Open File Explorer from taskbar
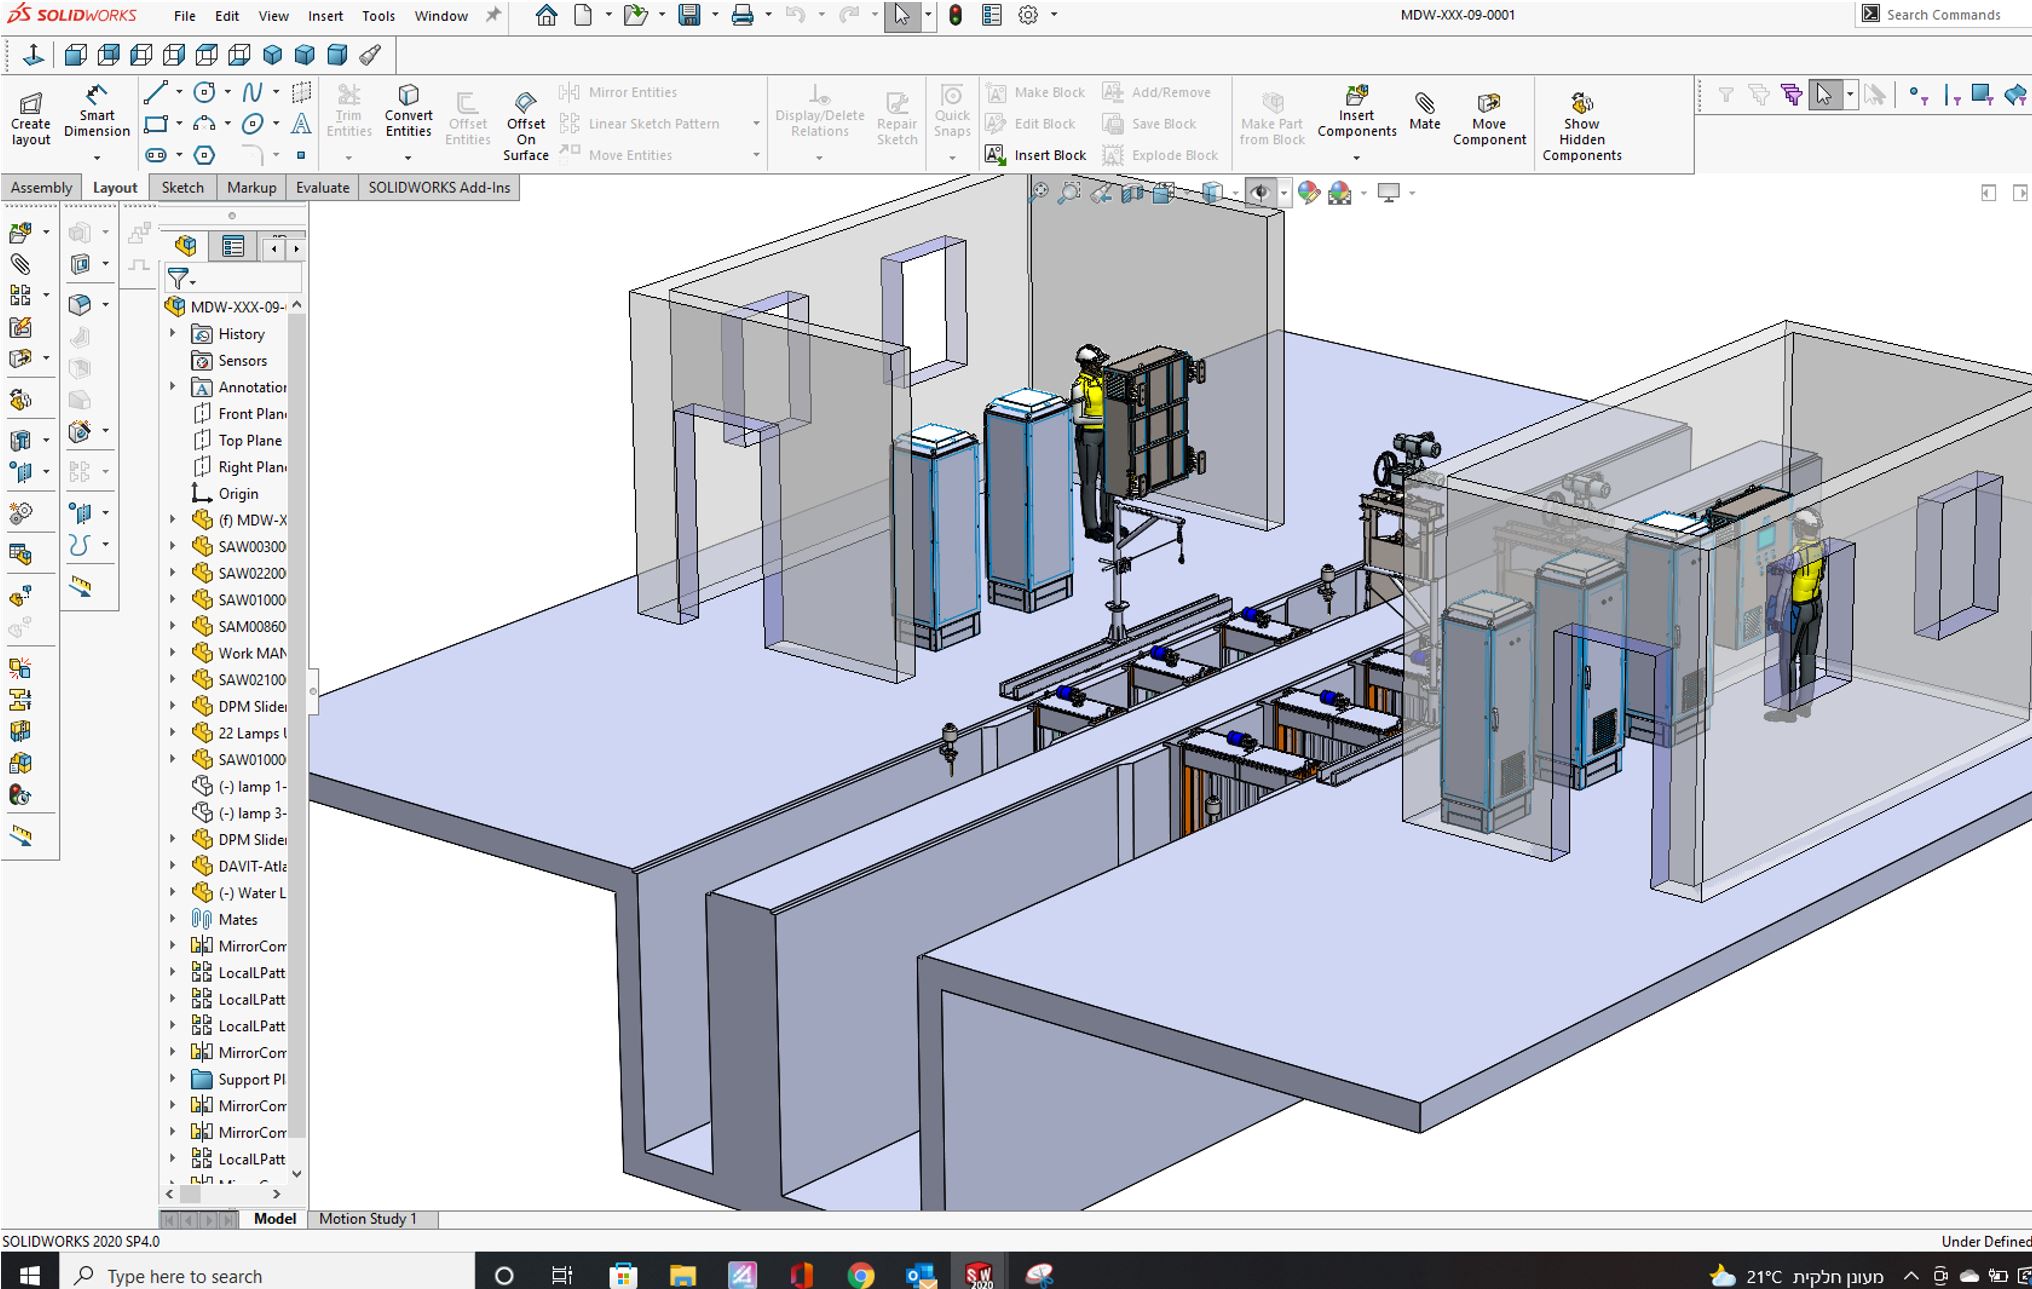Viewport: 2032px width, 1289px height. pyautogui.click(x=682, y=1275)
